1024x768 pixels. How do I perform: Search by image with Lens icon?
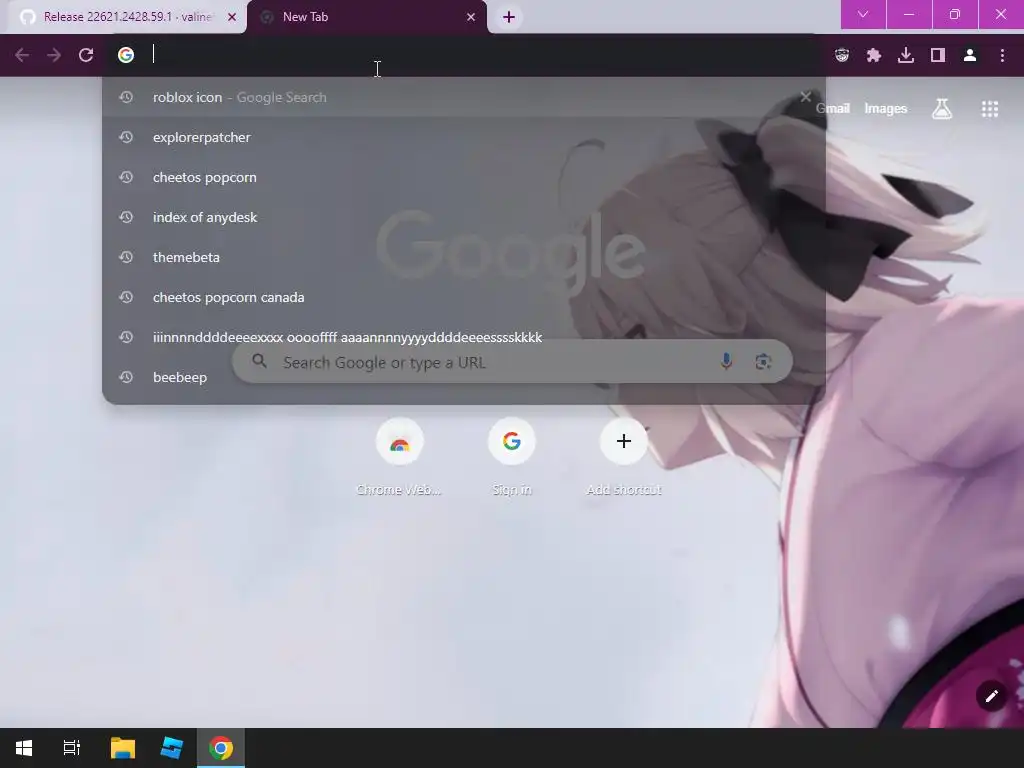[763, 362]
